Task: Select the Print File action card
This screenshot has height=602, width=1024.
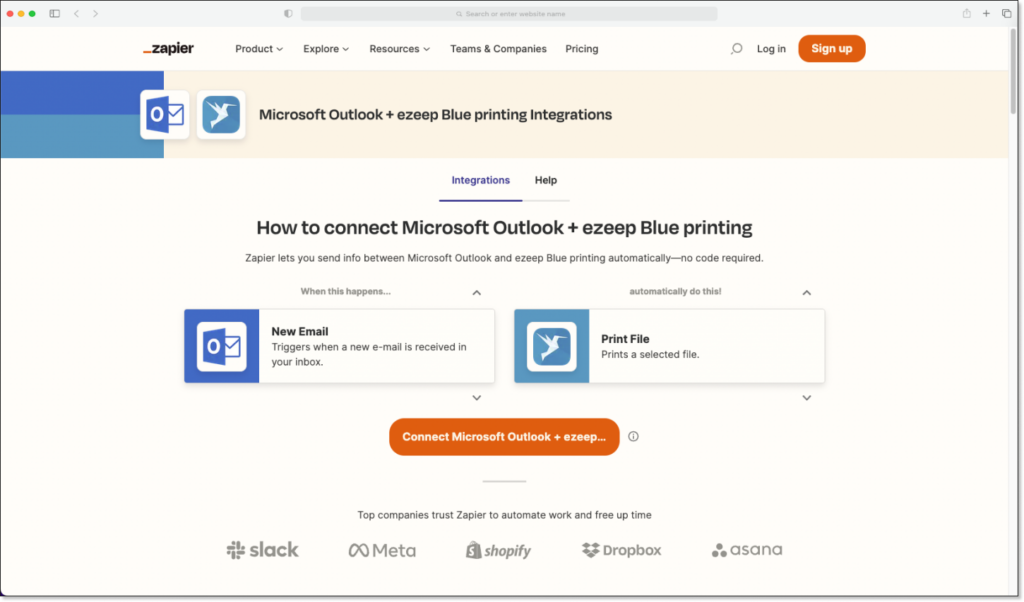Action: click(x=669, y=346)
